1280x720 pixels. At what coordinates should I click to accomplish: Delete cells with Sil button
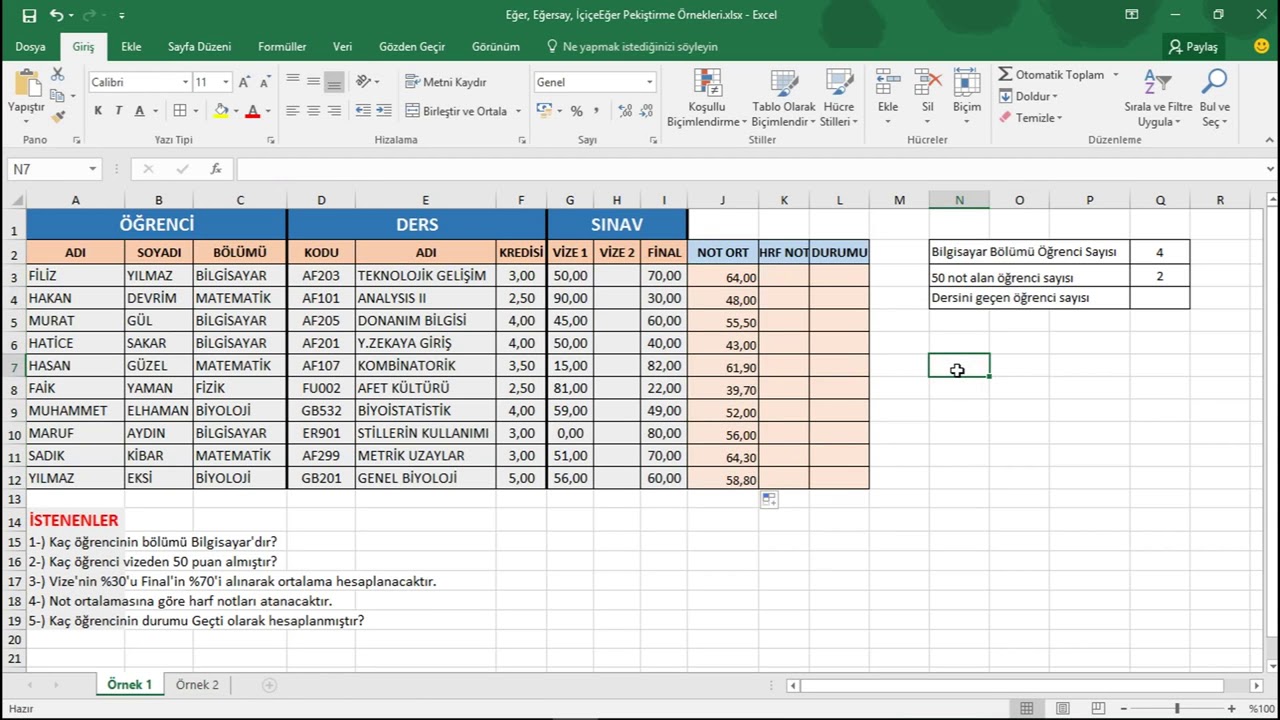click(928, 98)
